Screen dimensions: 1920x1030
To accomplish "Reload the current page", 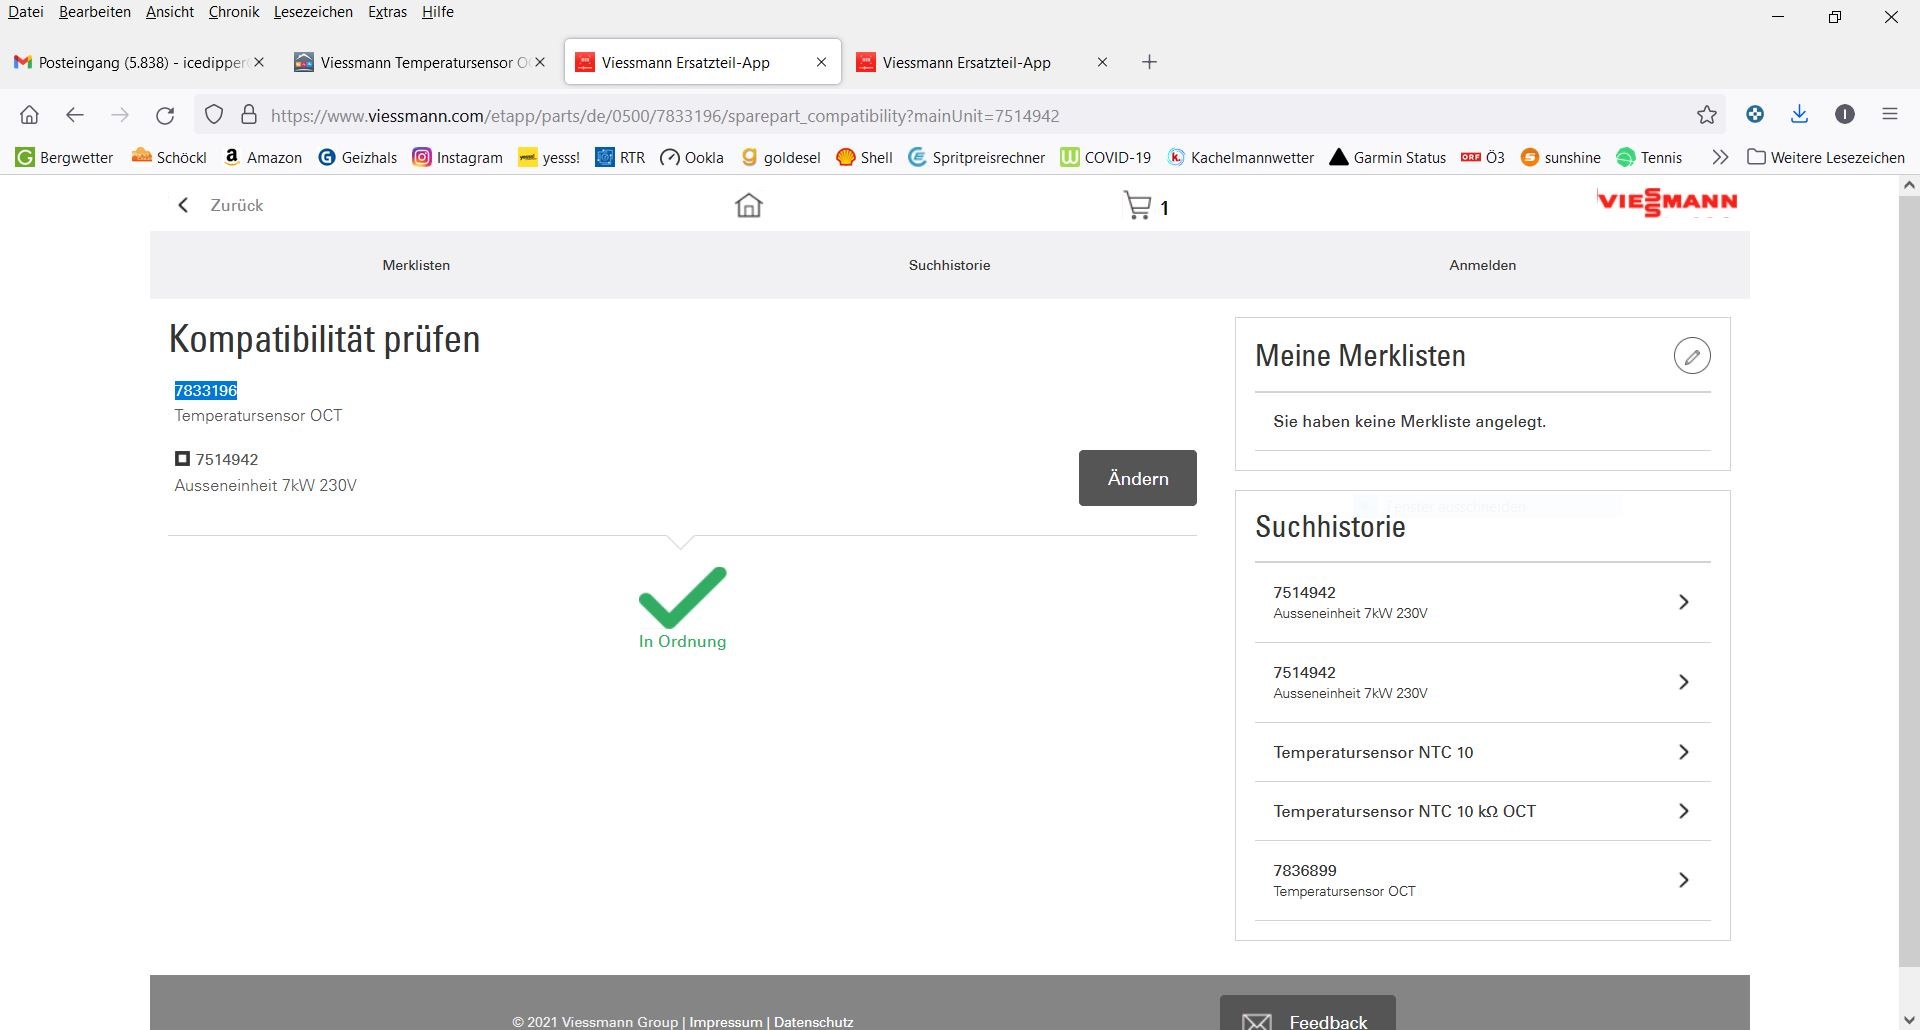I will [x=165, y=115].
